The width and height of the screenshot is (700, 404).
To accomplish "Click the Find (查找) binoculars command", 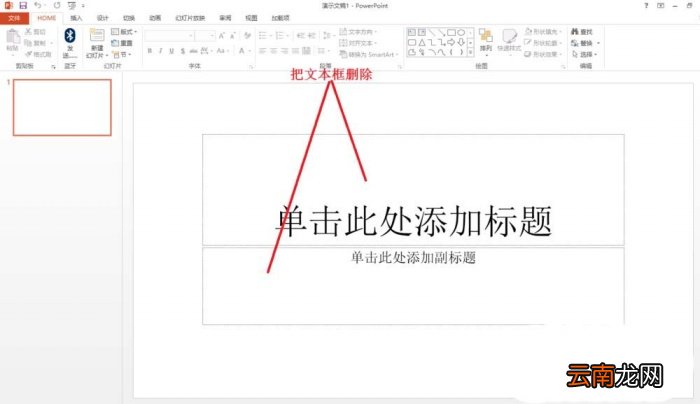I will [x=582, y=32].
